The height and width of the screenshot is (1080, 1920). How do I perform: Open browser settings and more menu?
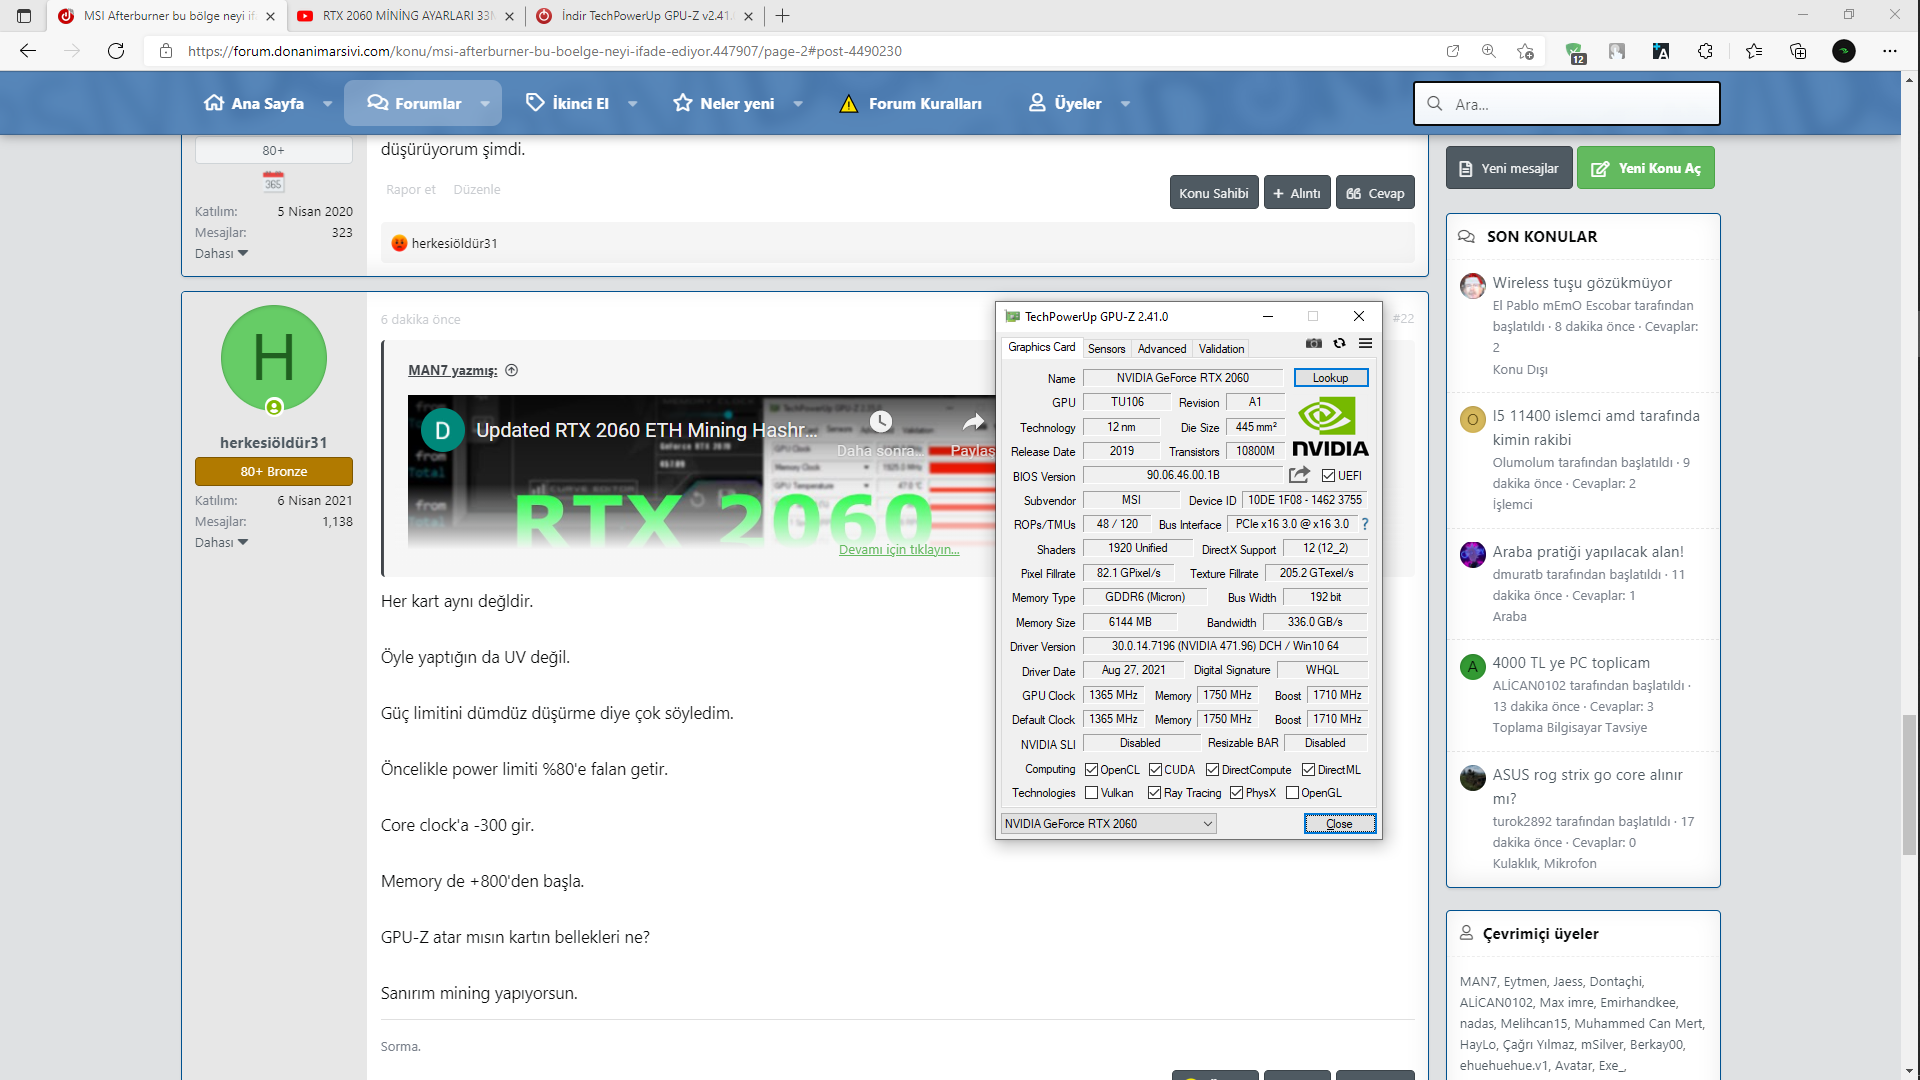pos(1889,51)
